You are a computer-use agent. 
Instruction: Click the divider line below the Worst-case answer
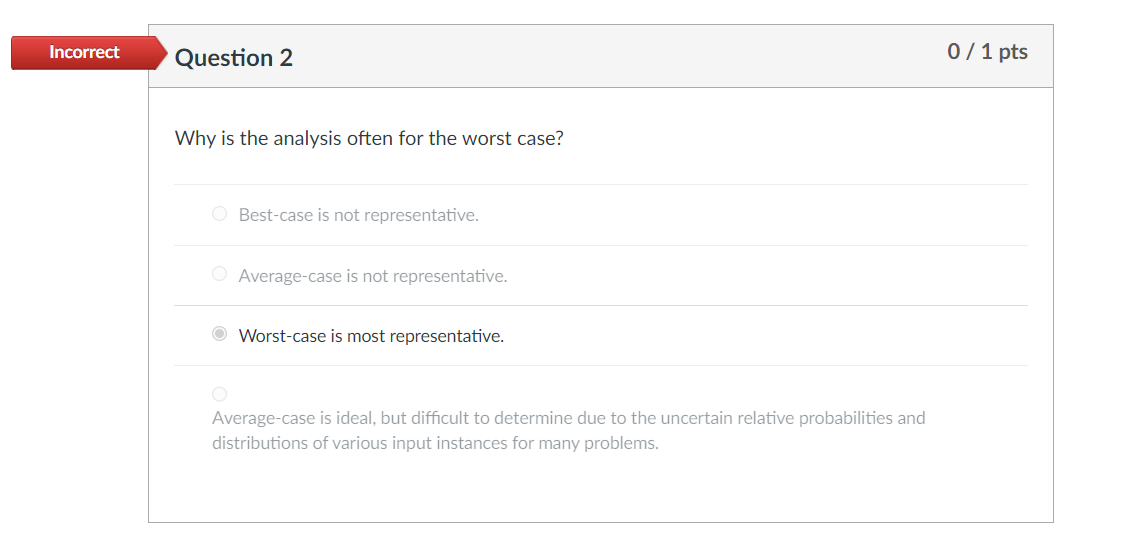[x=600, y=365]
